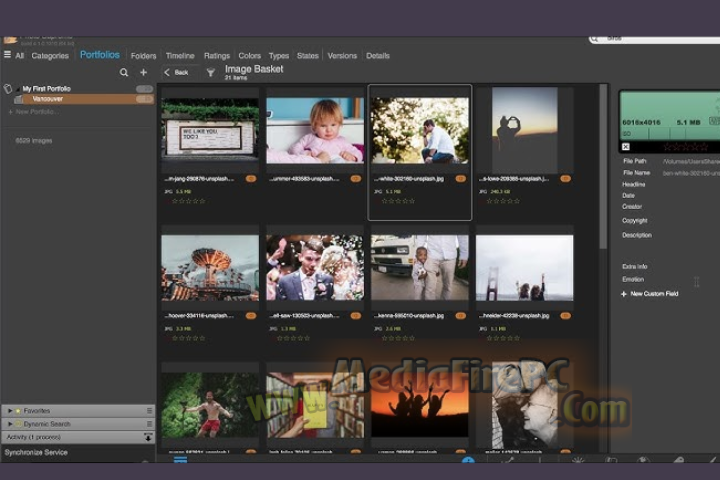Screen dimensions: 720x480
Task: Click the File Name value text
Action: click(x=691, y=173)
